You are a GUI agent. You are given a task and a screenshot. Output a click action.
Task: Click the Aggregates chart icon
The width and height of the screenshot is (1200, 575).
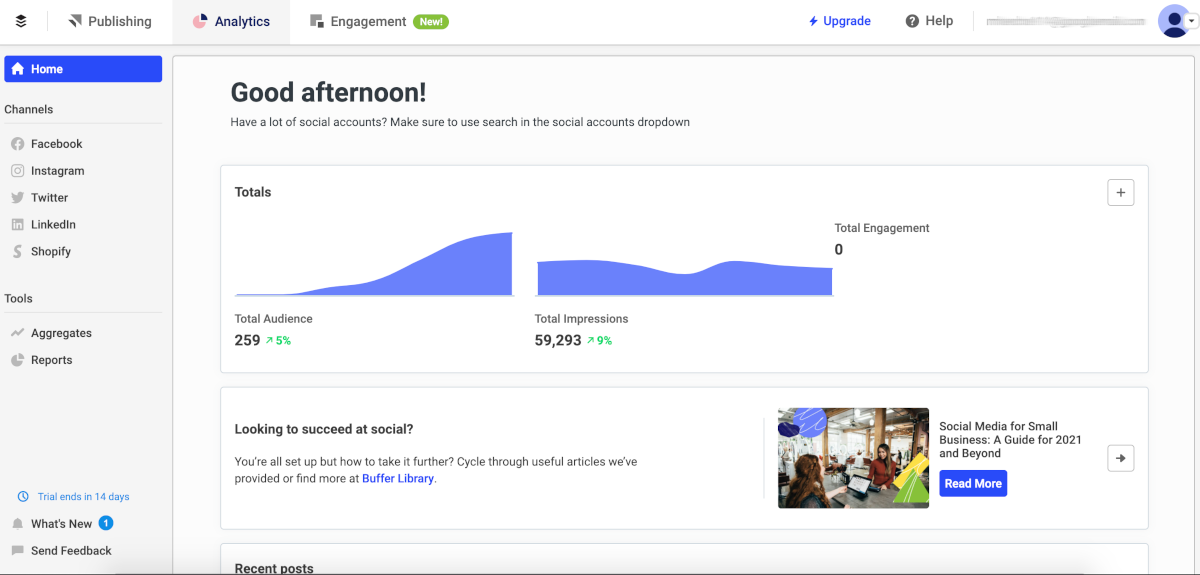pyautogui.click(x=17, y=333)
